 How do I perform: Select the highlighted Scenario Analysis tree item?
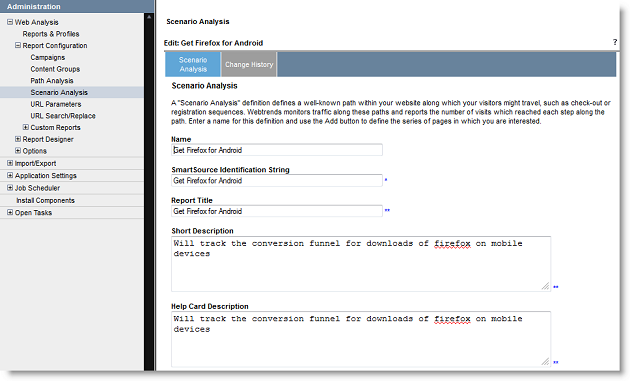(x=59, y=92)
